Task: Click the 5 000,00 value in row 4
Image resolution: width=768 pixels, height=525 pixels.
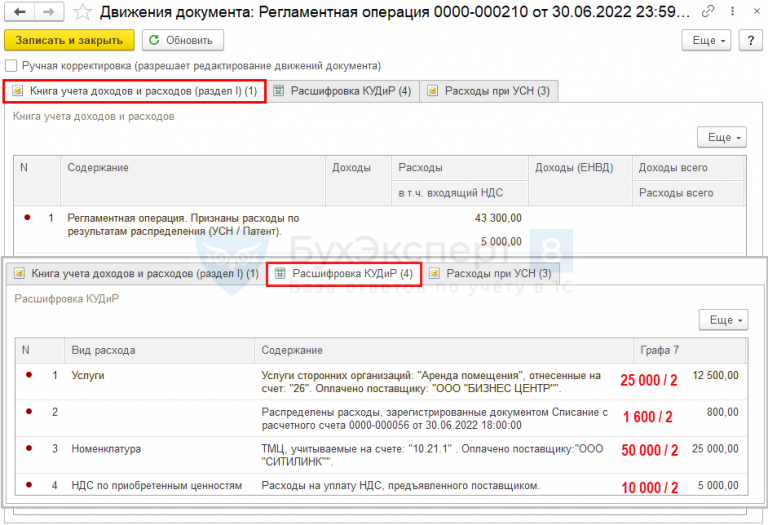Action: pos(718,485)
